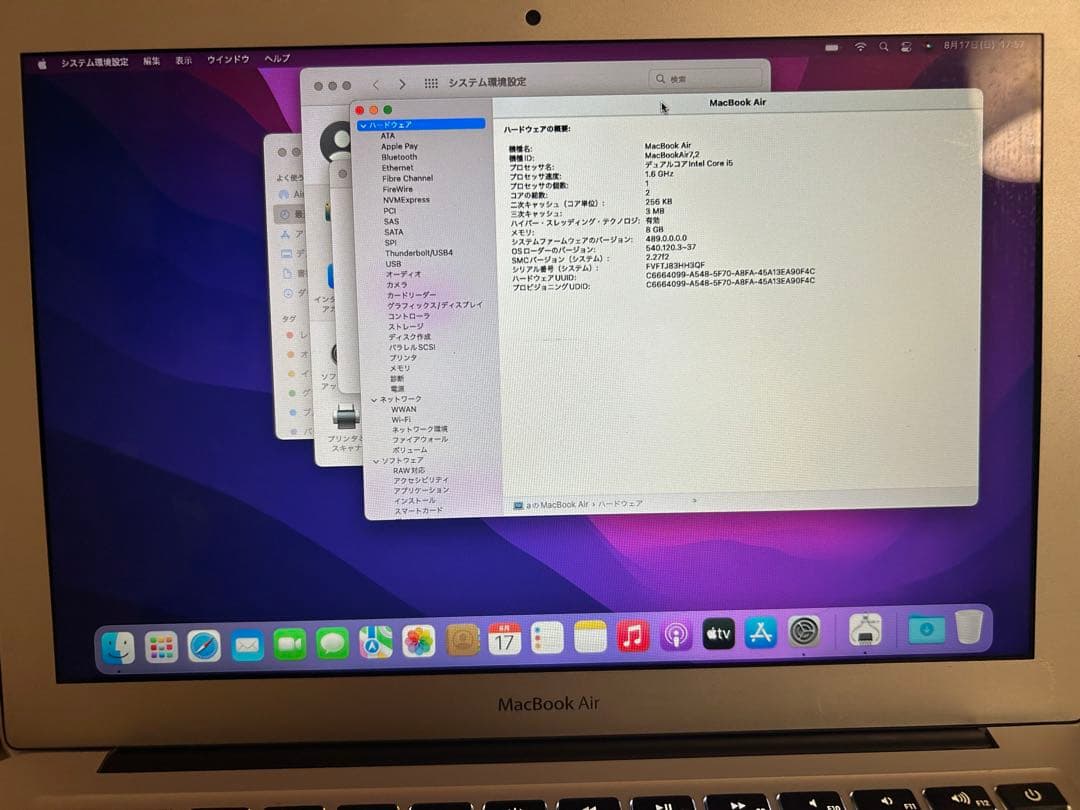Open the Photos app in the Dock

pyautogui.click(x=420, y=641)
